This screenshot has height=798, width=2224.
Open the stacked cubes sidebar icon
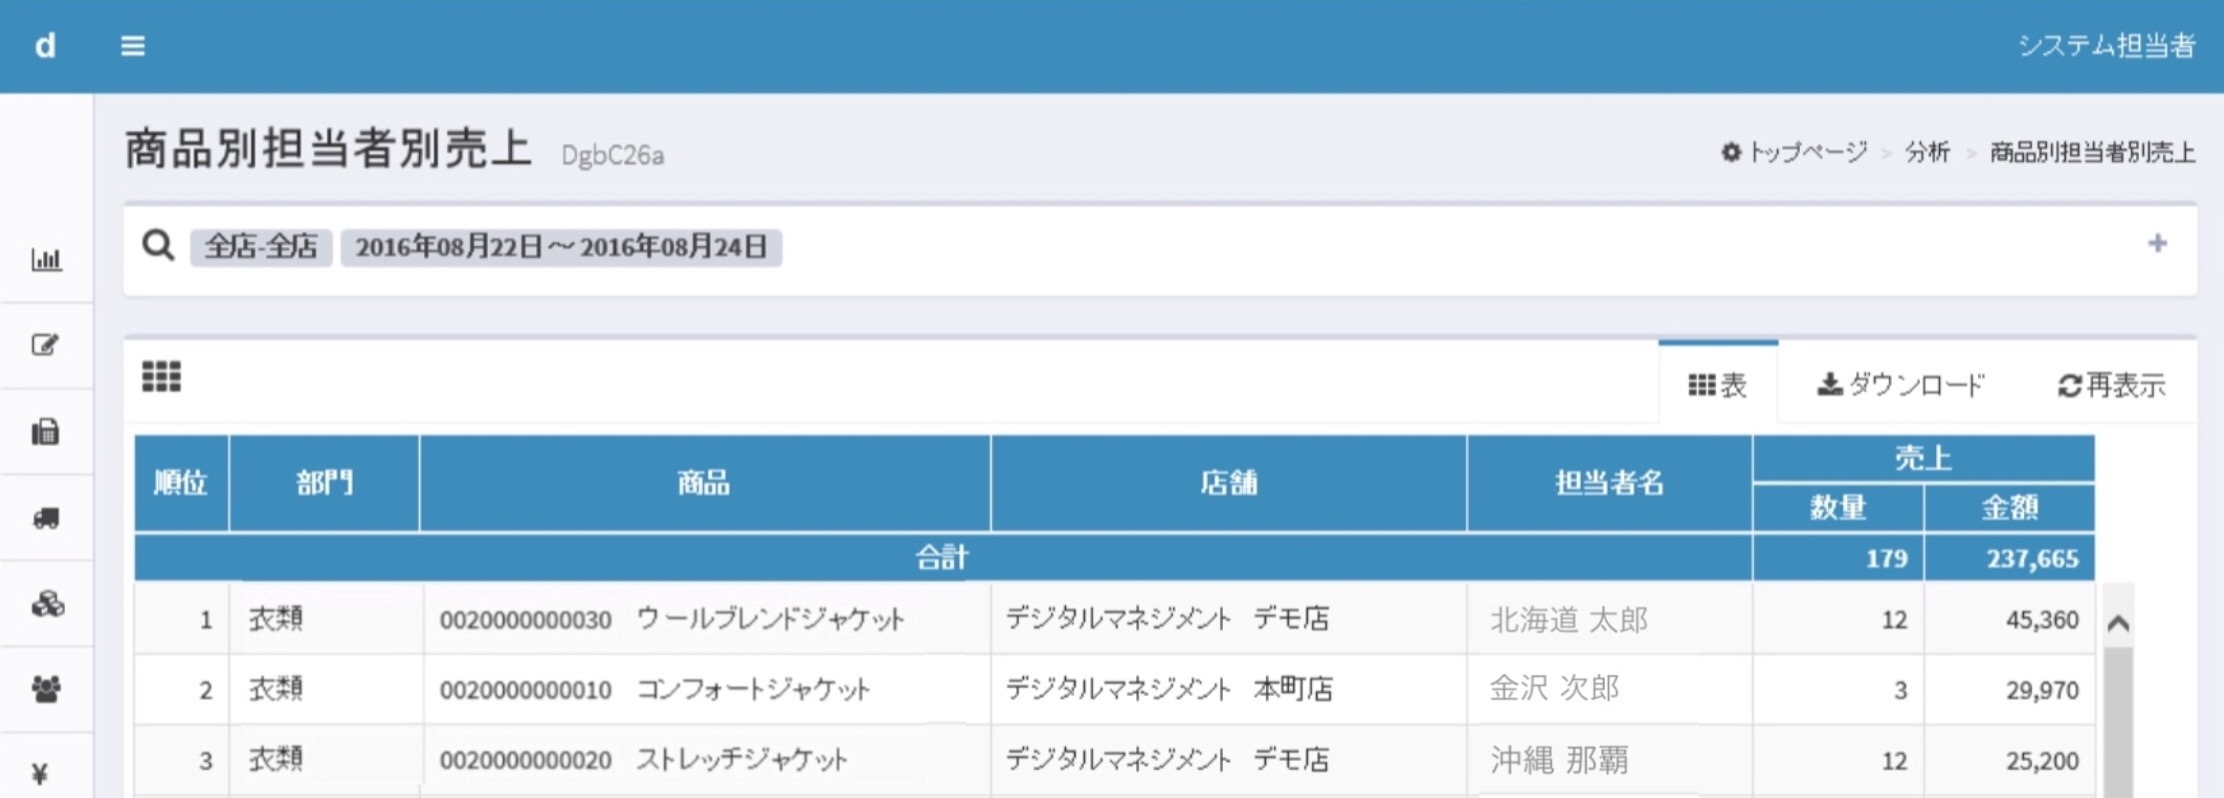(47, 604)
